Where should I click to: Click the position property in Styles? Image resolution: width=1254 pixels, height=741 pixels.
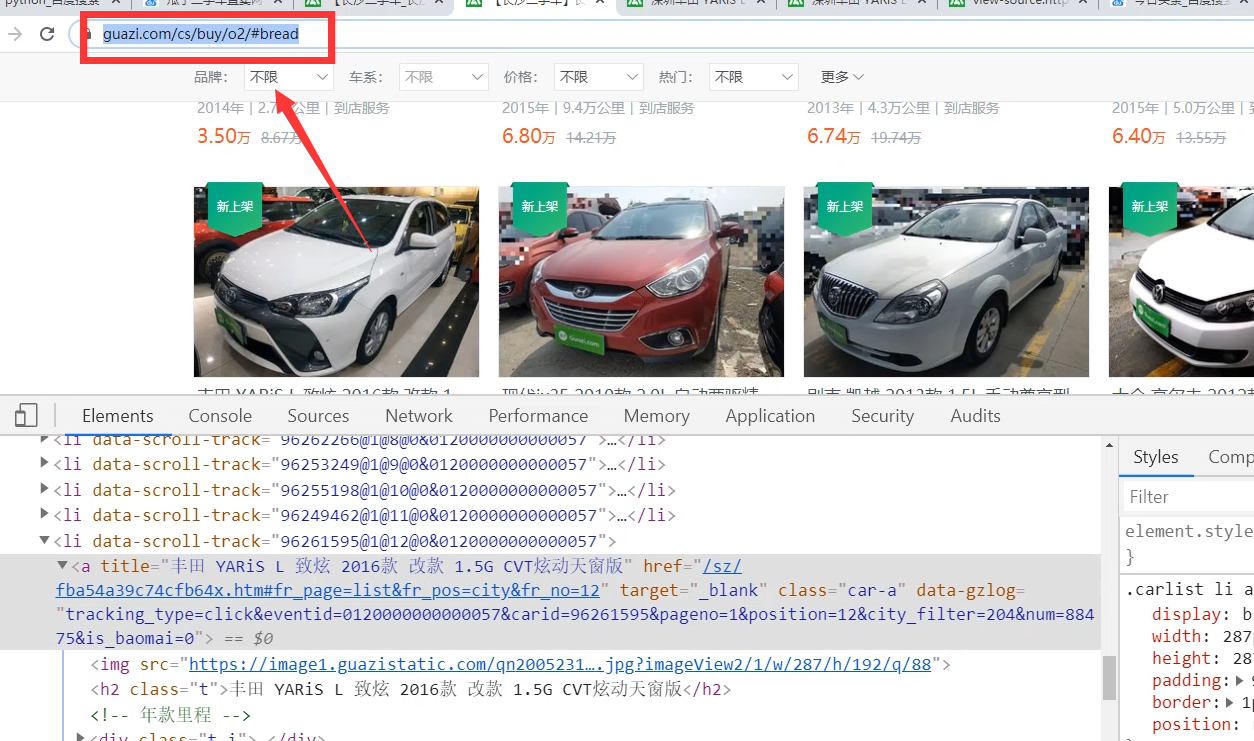(1190, 724)
